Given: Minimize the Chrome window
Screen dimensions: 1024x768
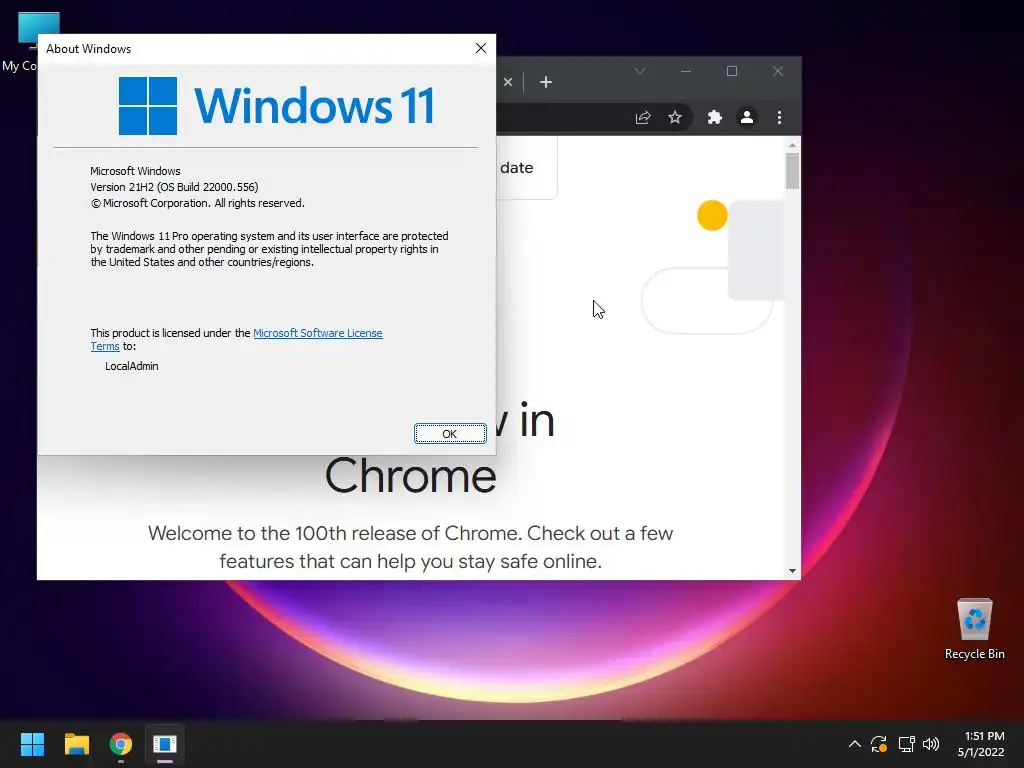Looking at the screenshot, I should [686, 71].
